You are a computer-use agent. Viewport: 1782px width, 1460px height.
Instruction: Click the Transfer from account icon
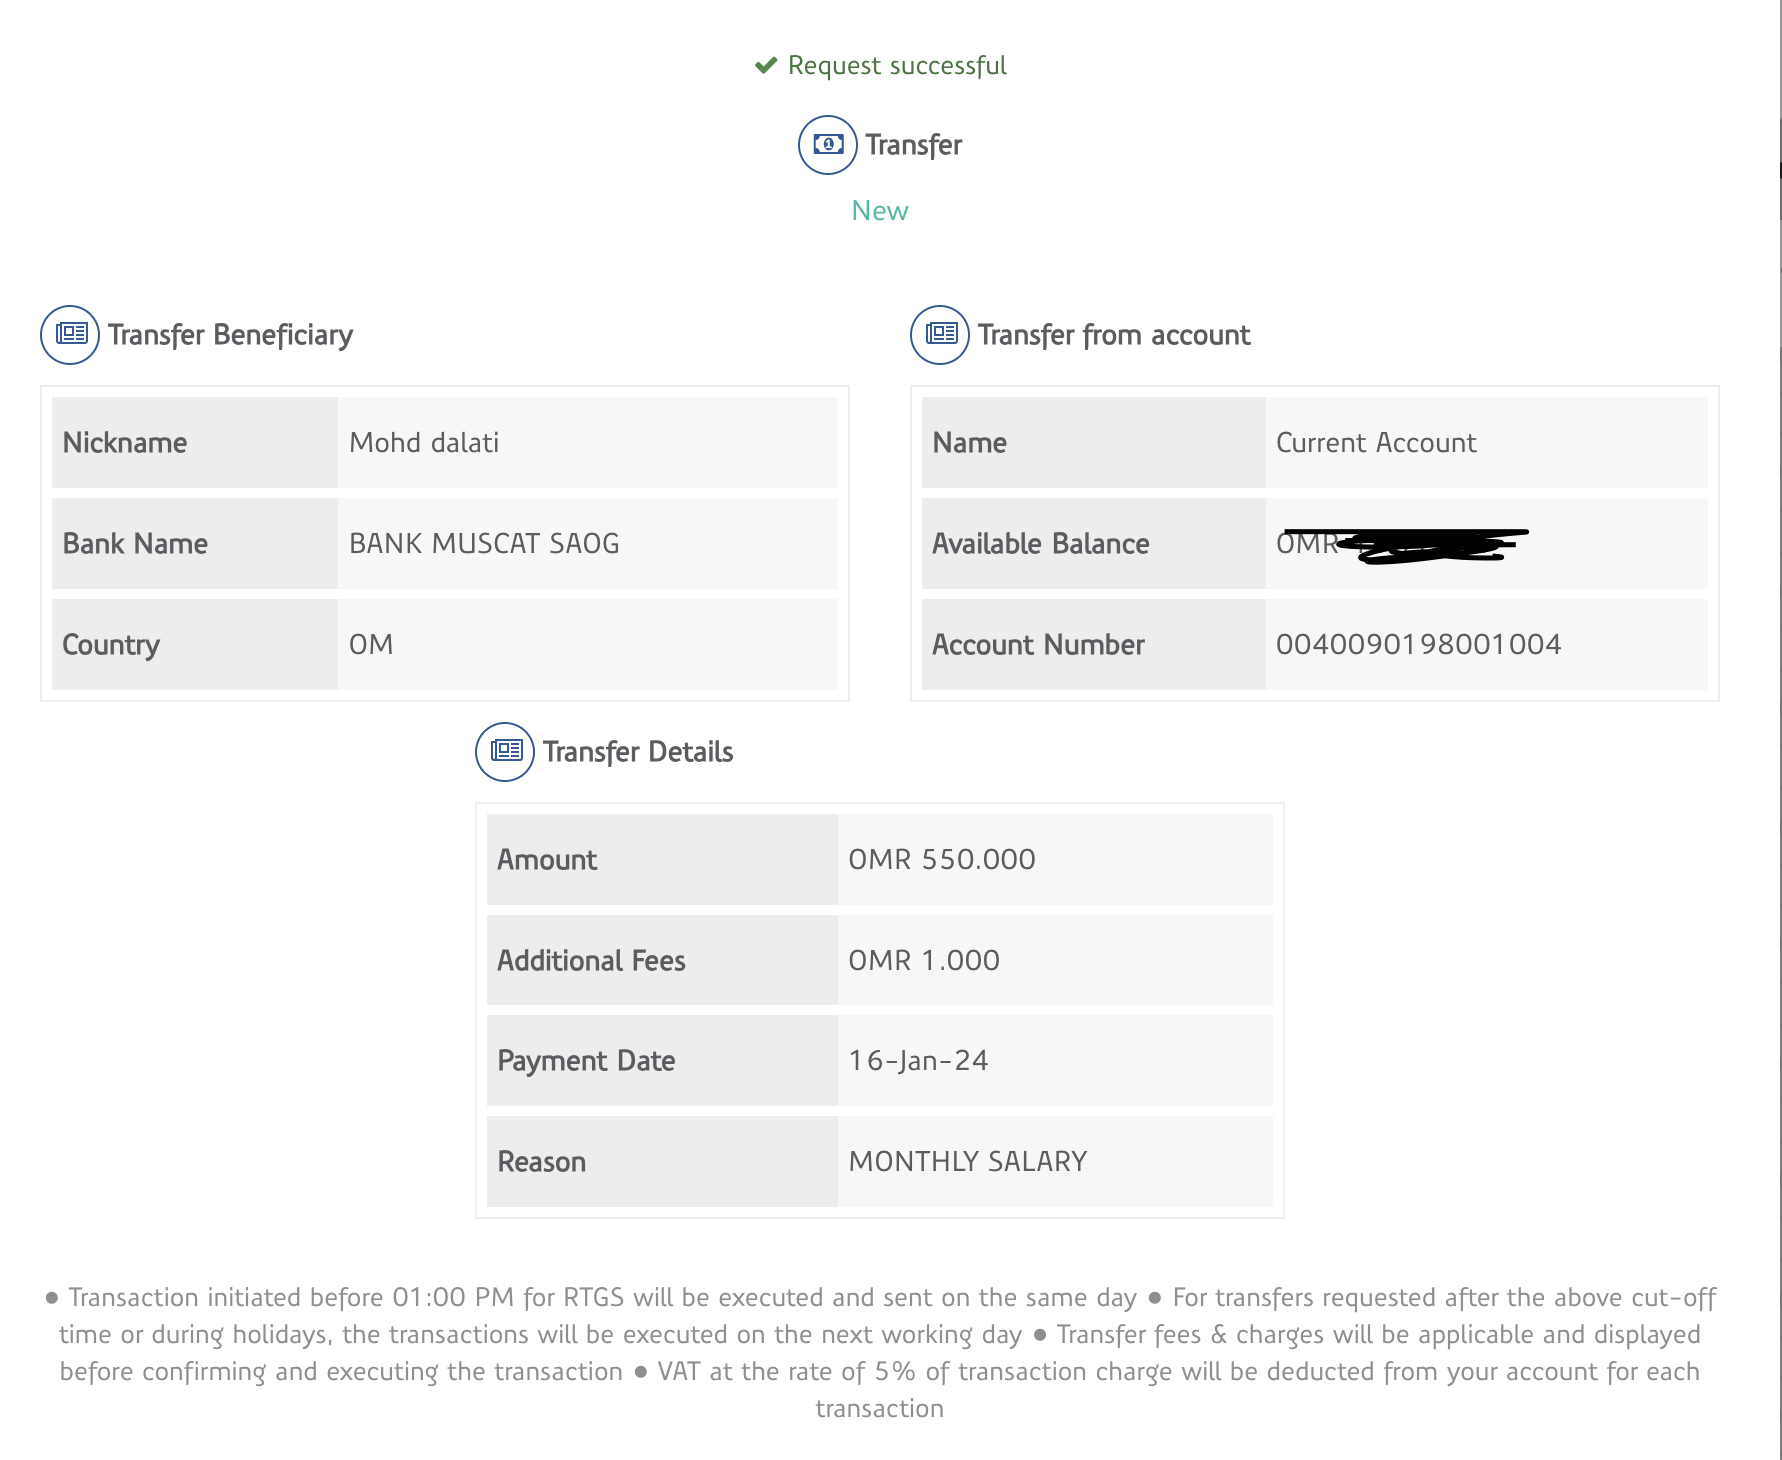click(x=940, y=334)
